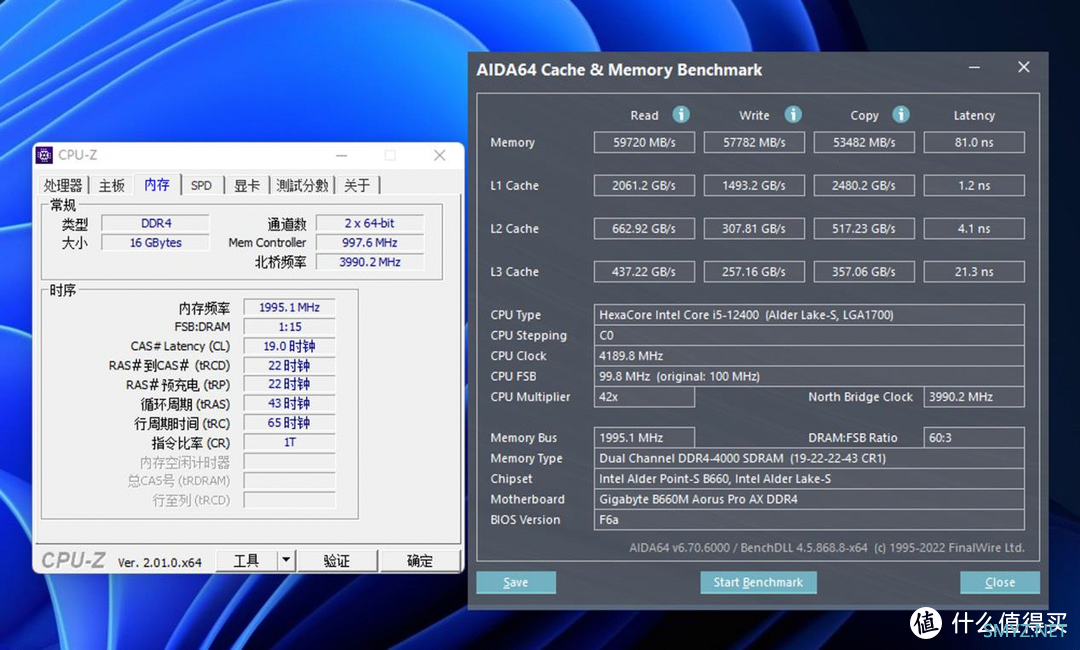The height and width of the screenshot is (650, 1080).
Task: Click Chipset field Intel Alder Point-S B660
Action: [809, 479]
